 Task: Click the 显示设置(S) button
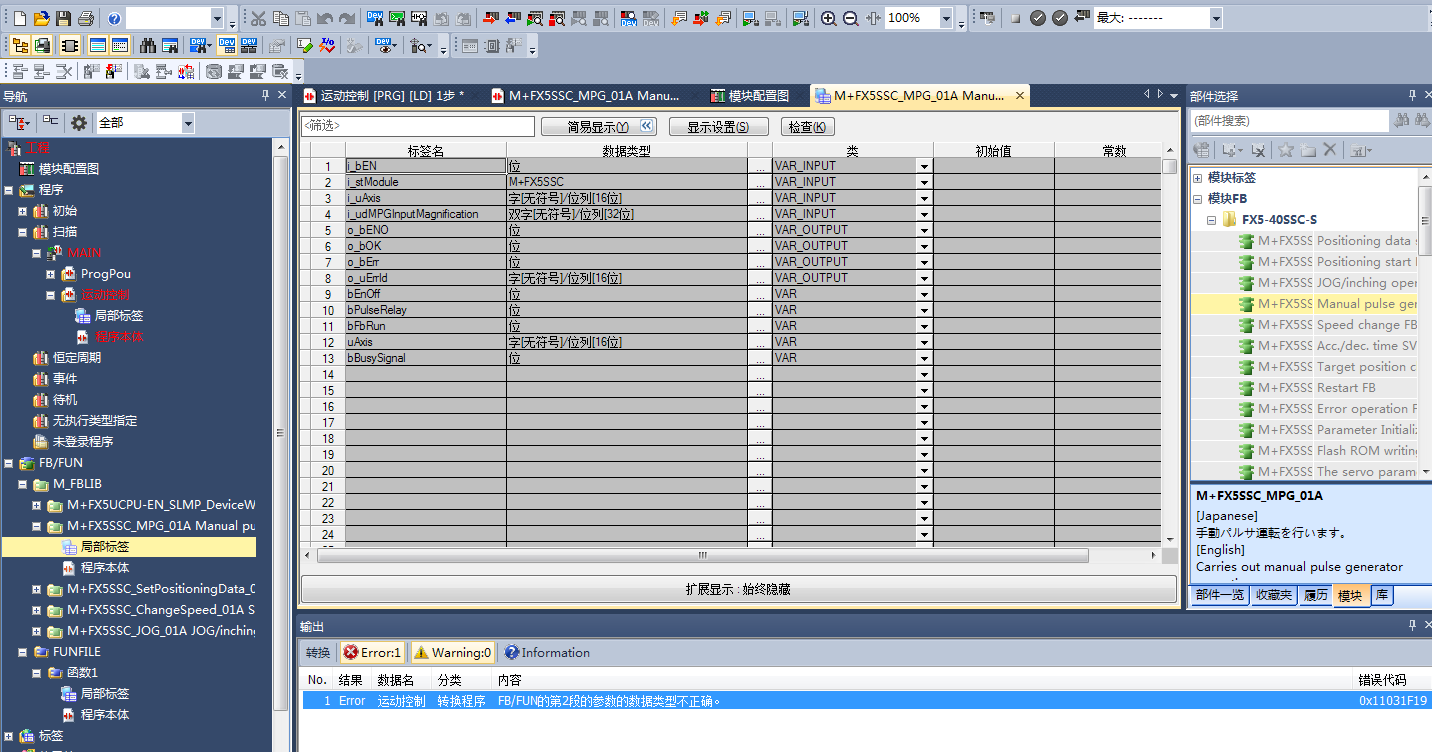(719, 127)
